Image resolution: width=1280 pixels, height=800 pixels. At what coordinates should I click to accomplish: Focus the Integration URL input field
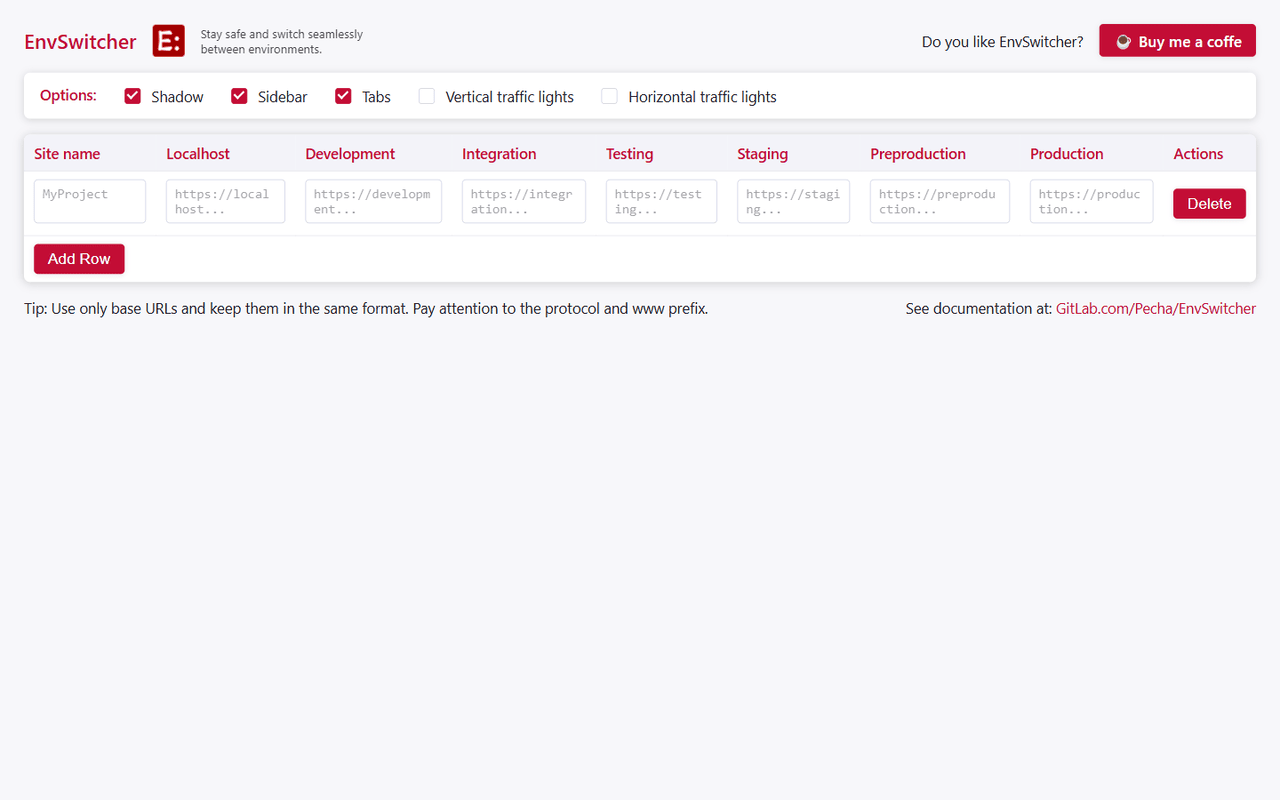[524, 201]
